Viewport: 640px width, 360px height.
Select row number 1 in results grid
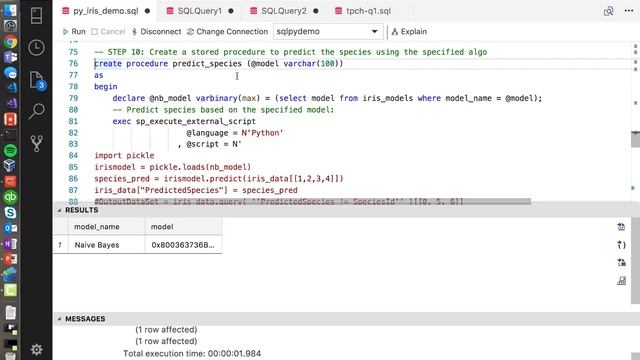[x=60, y=245]
